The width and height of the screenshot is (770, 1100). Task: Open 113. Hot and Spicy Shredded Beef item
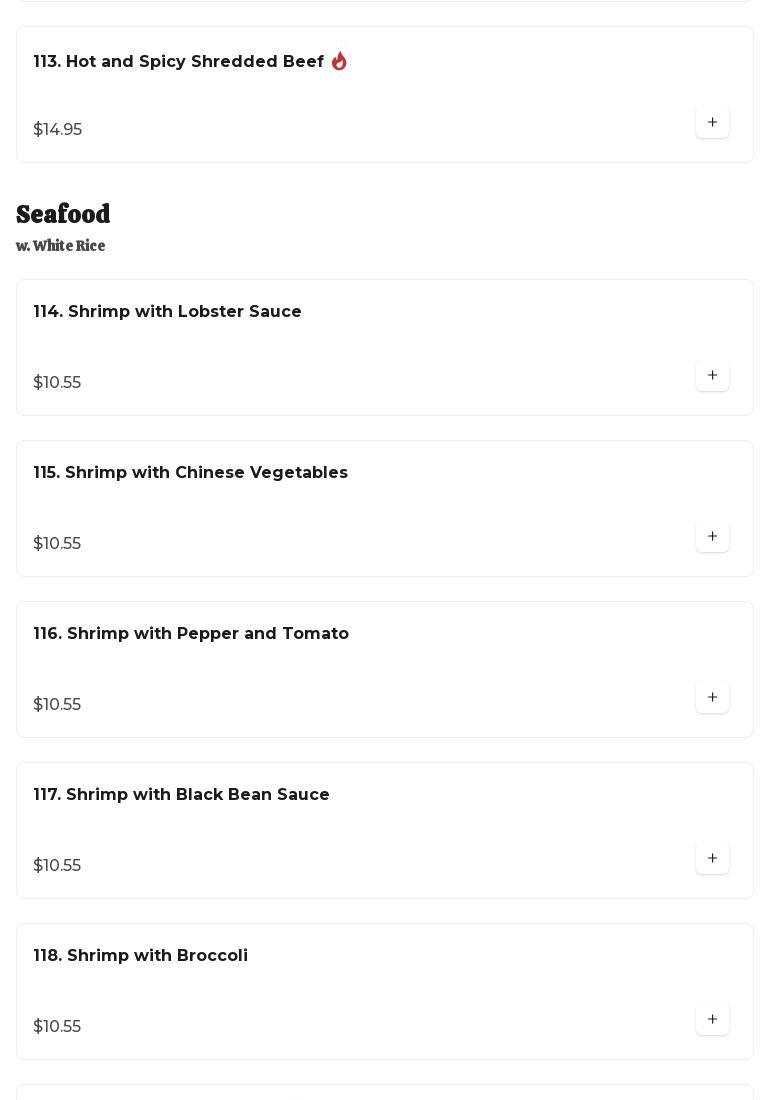tap(178, 62)
